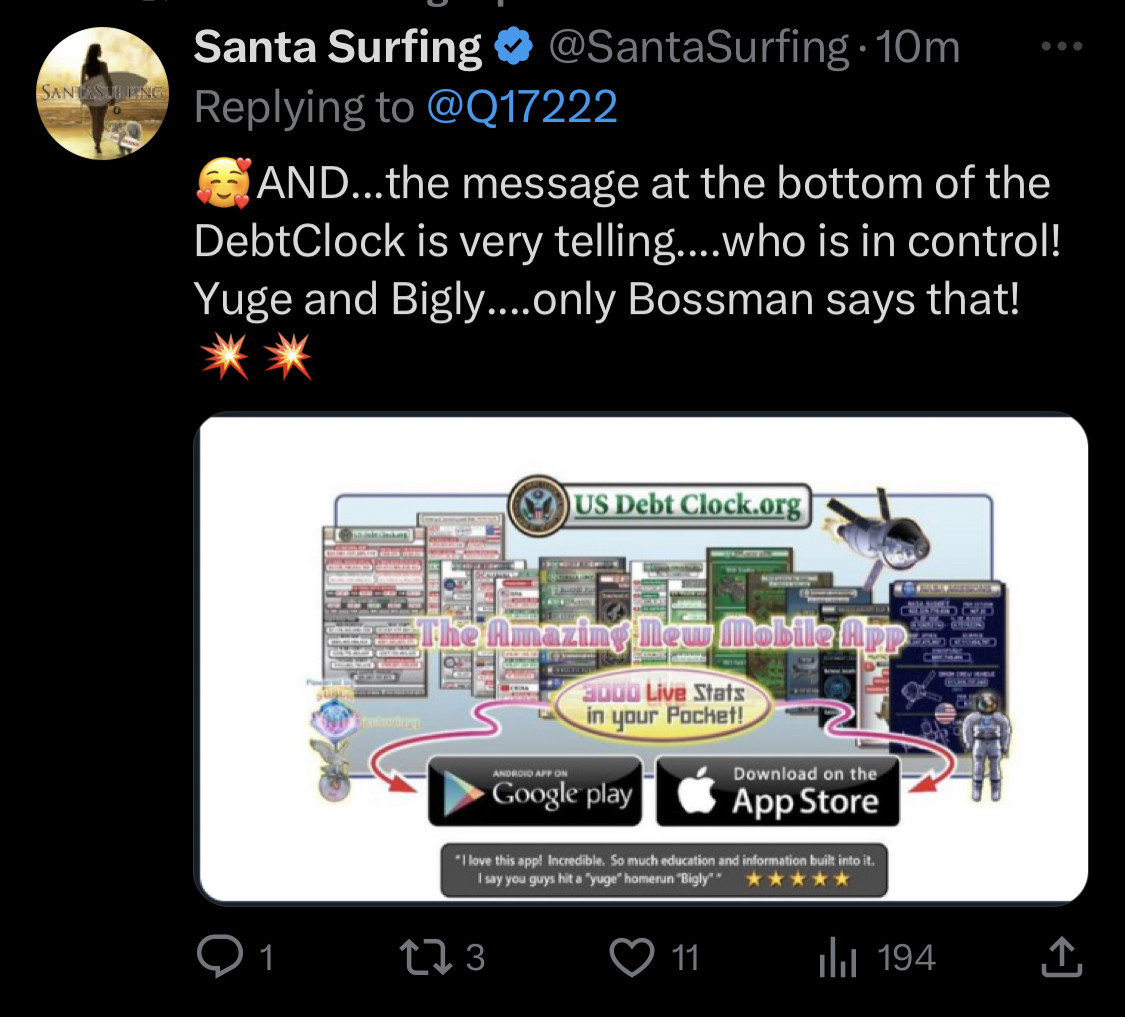Click the Download on the App Store badge
Image resolution: width=1125 pixels, height=1017 pixels.
coord(778,791)
